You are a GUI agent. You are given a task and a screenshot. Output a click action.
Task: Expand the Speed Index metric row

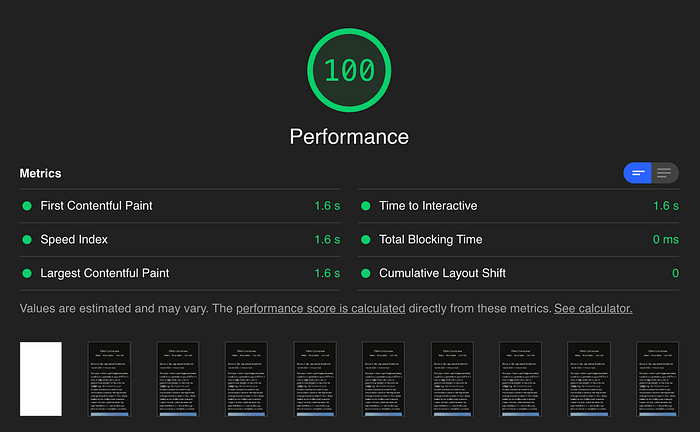pos(179,240)
